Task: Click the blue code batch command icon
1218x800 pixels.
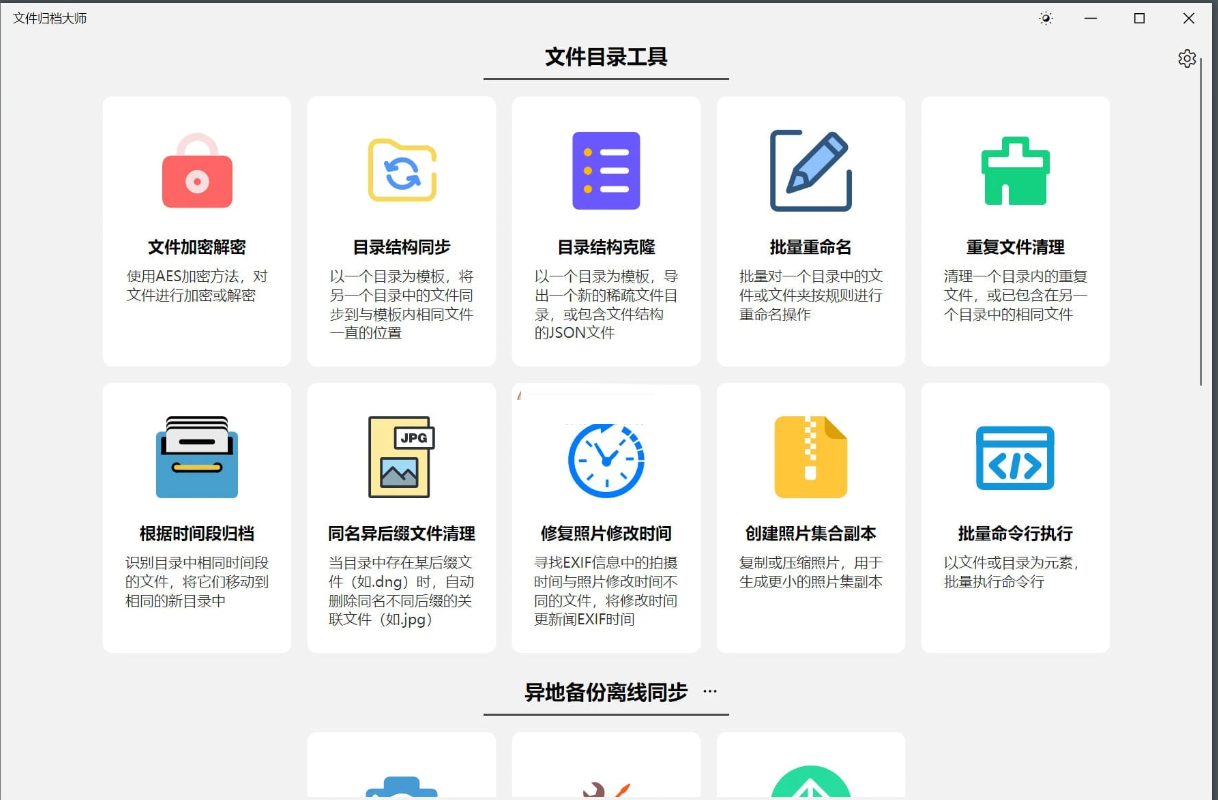Action: pyautogui.click(x=1015, y=457)
